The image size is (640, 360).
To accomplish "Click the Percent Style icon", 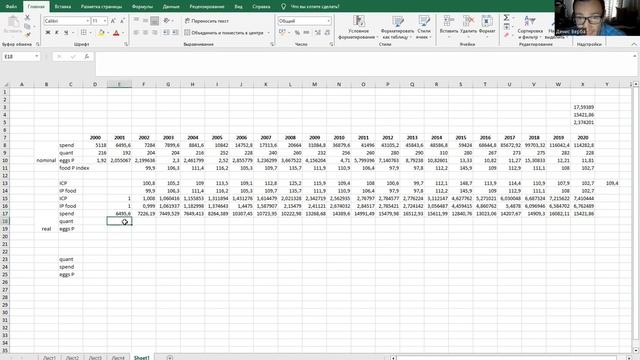I will [297, 33].
